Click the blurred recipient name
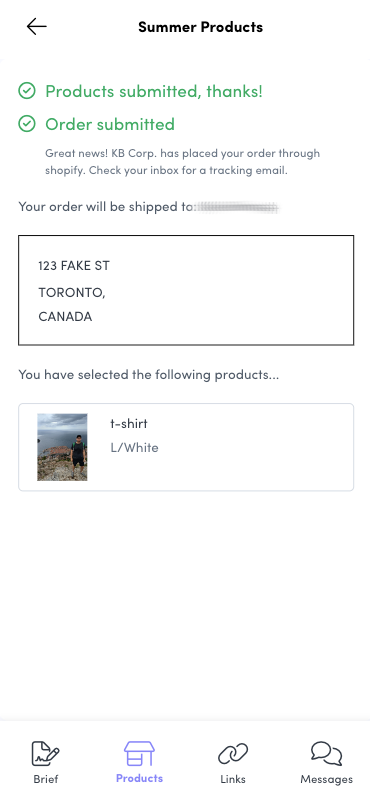Screen dimensions: 370x802 click(237, 207)
